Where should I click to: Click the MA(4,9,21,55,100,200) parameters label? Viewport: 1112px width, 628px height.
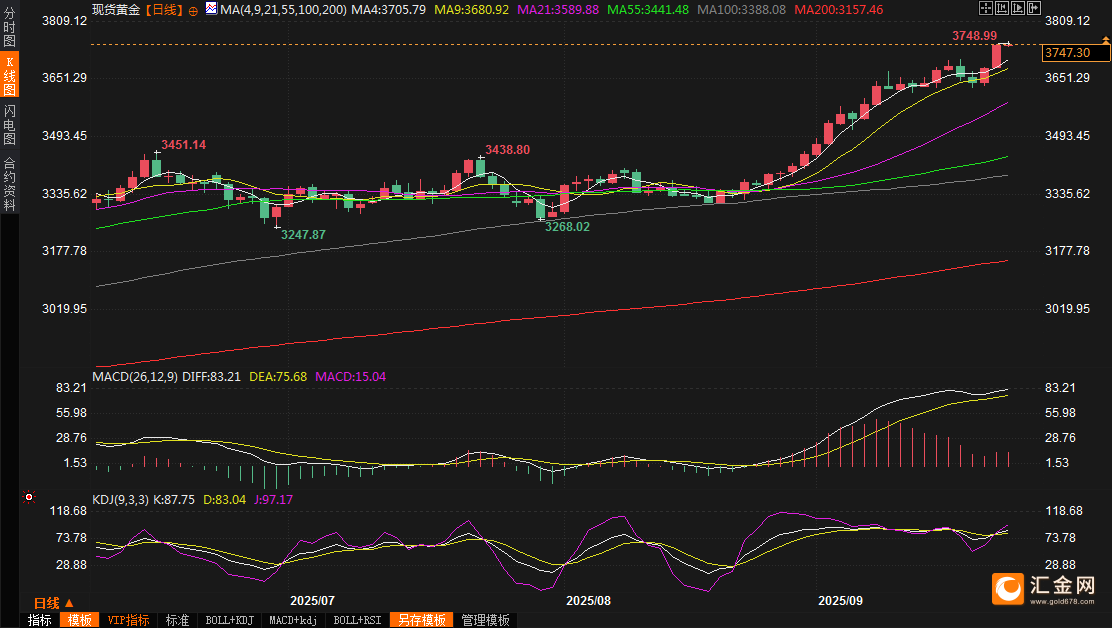click(x=284, y=10)
